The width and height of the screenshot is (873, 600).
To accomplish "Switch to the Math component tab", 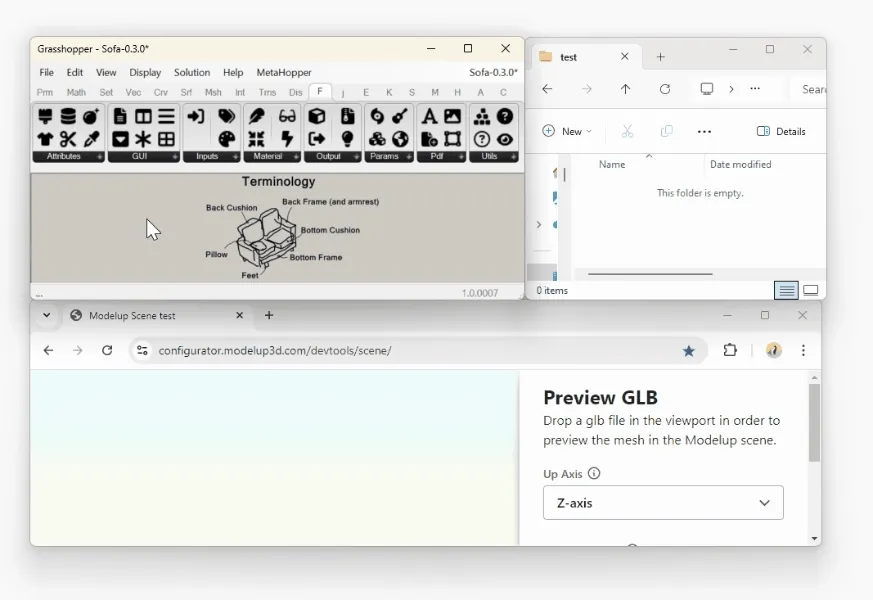I will [76, 92].
